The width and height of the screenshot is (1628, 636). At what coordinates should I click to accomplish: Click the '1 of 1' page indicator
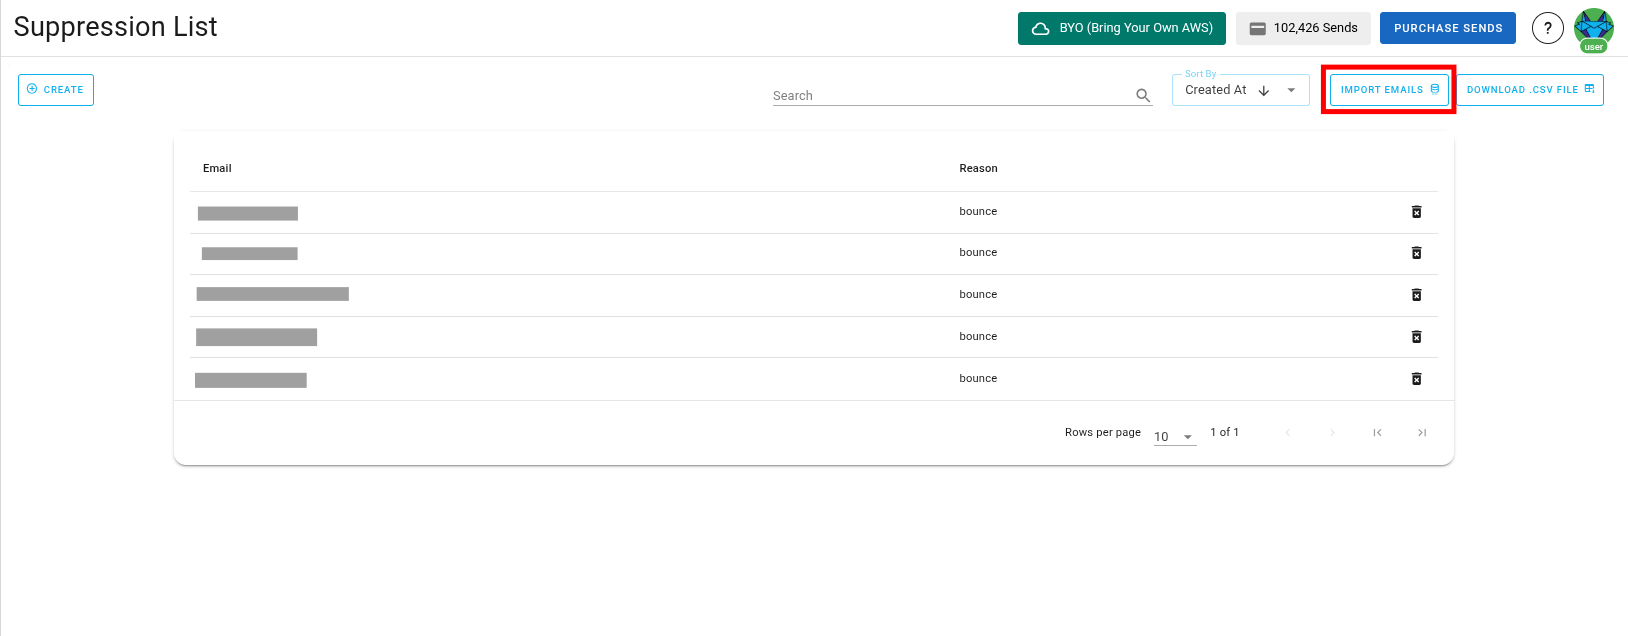click(1224, 432)
